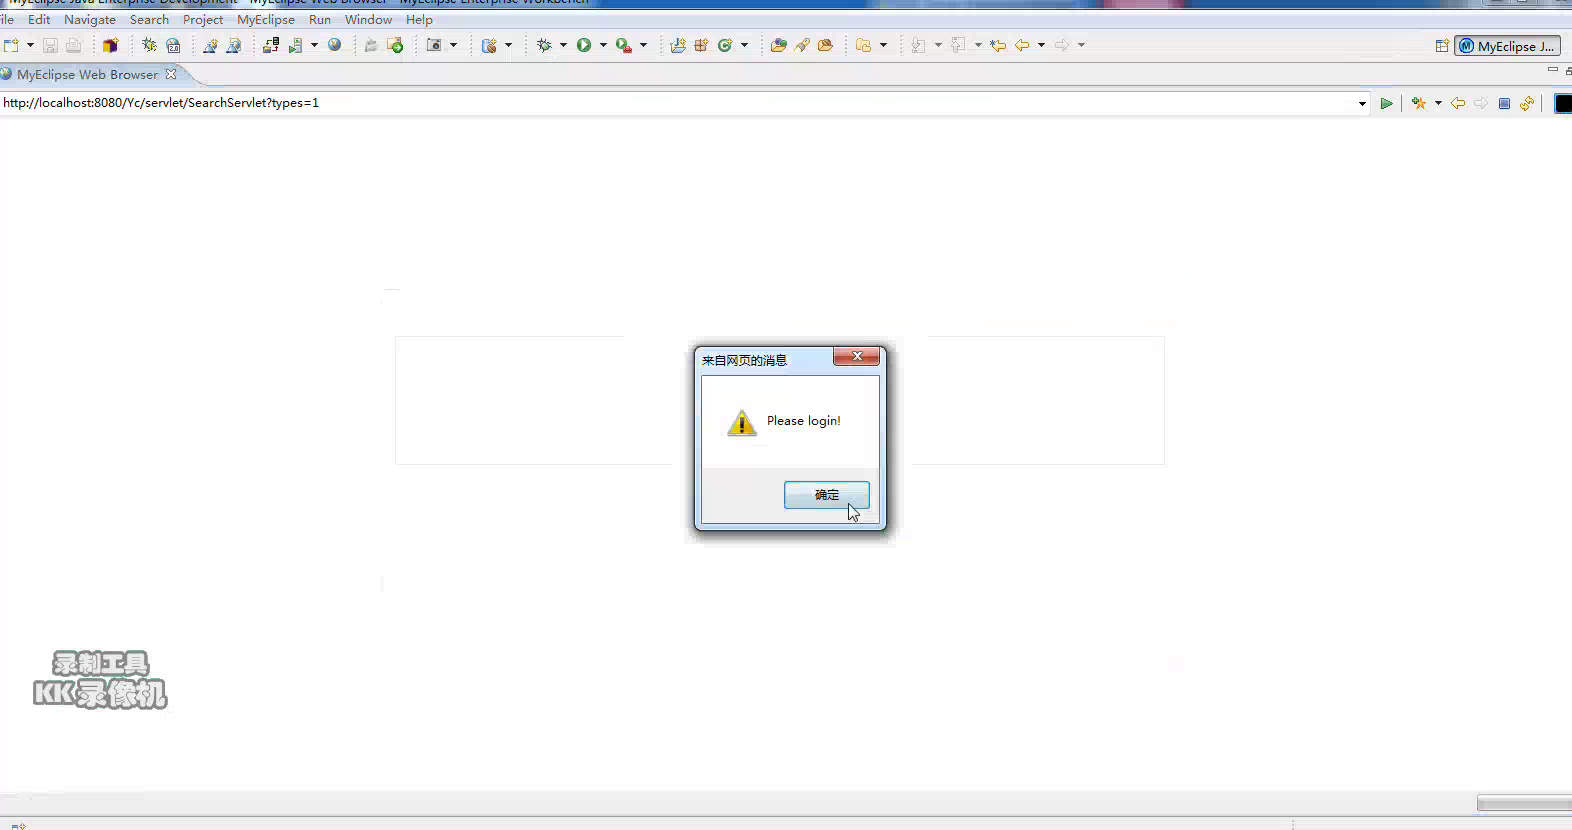1572x830 pixels.
Task: Open the Navigate menu
Action: tap(90, 19)
